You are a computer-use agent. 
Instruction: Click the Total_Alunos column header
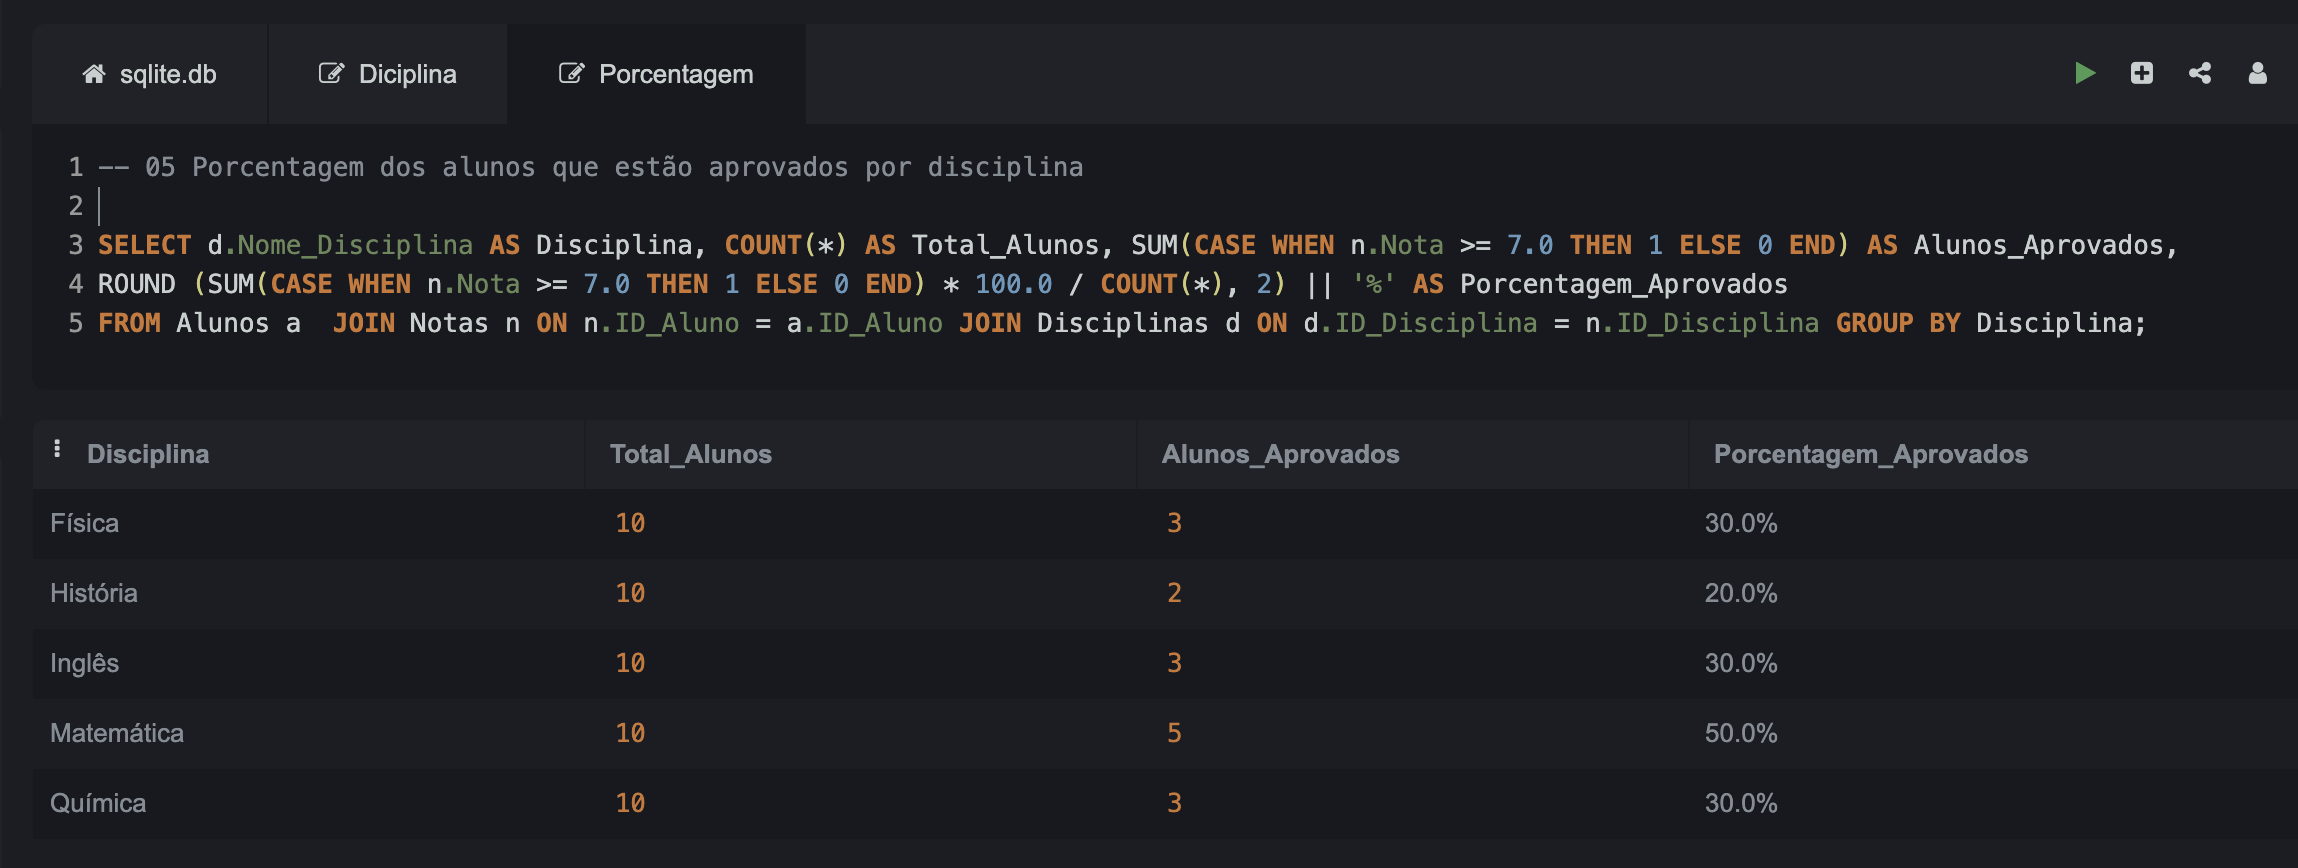click(691, 454)
